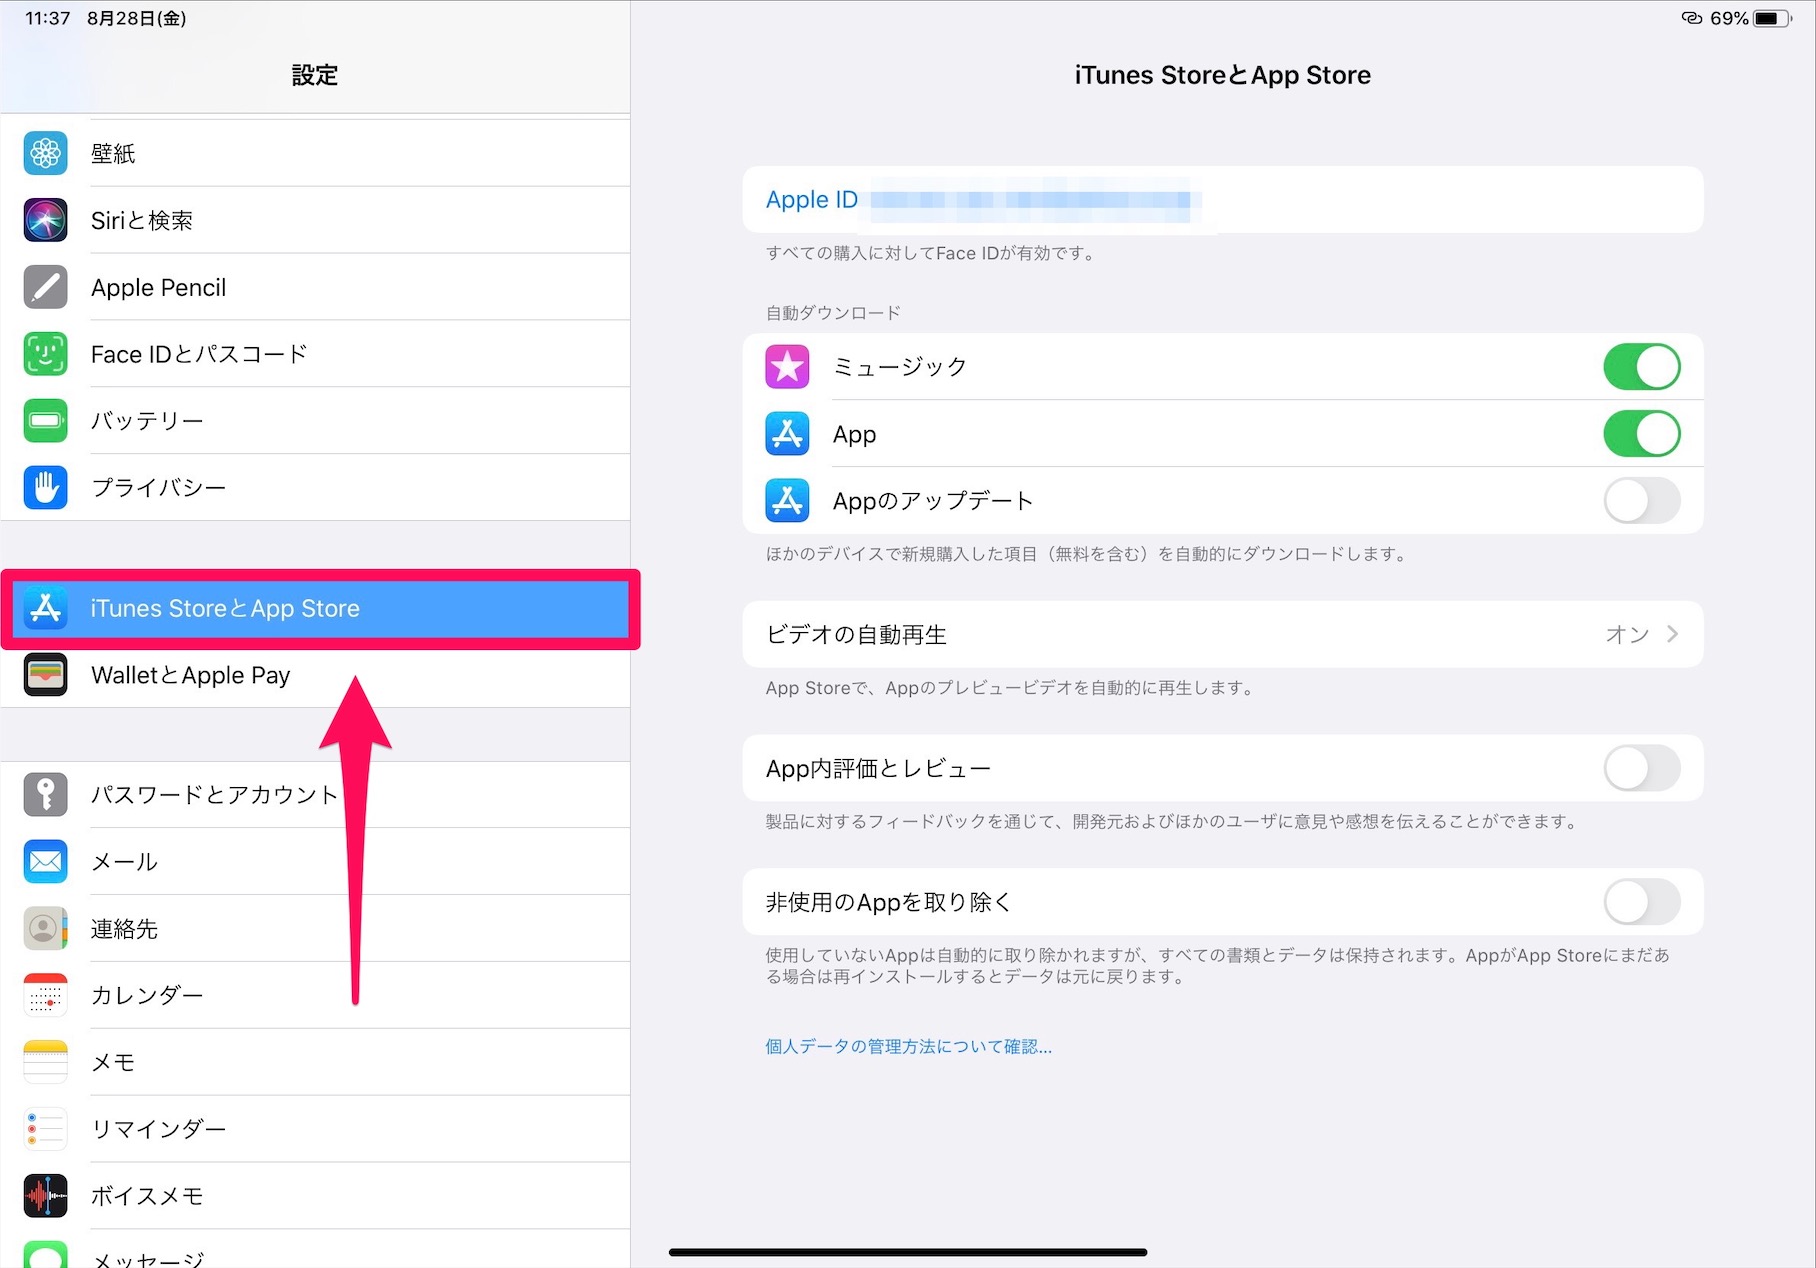Open メモ settings row

tap(315, 1062)
